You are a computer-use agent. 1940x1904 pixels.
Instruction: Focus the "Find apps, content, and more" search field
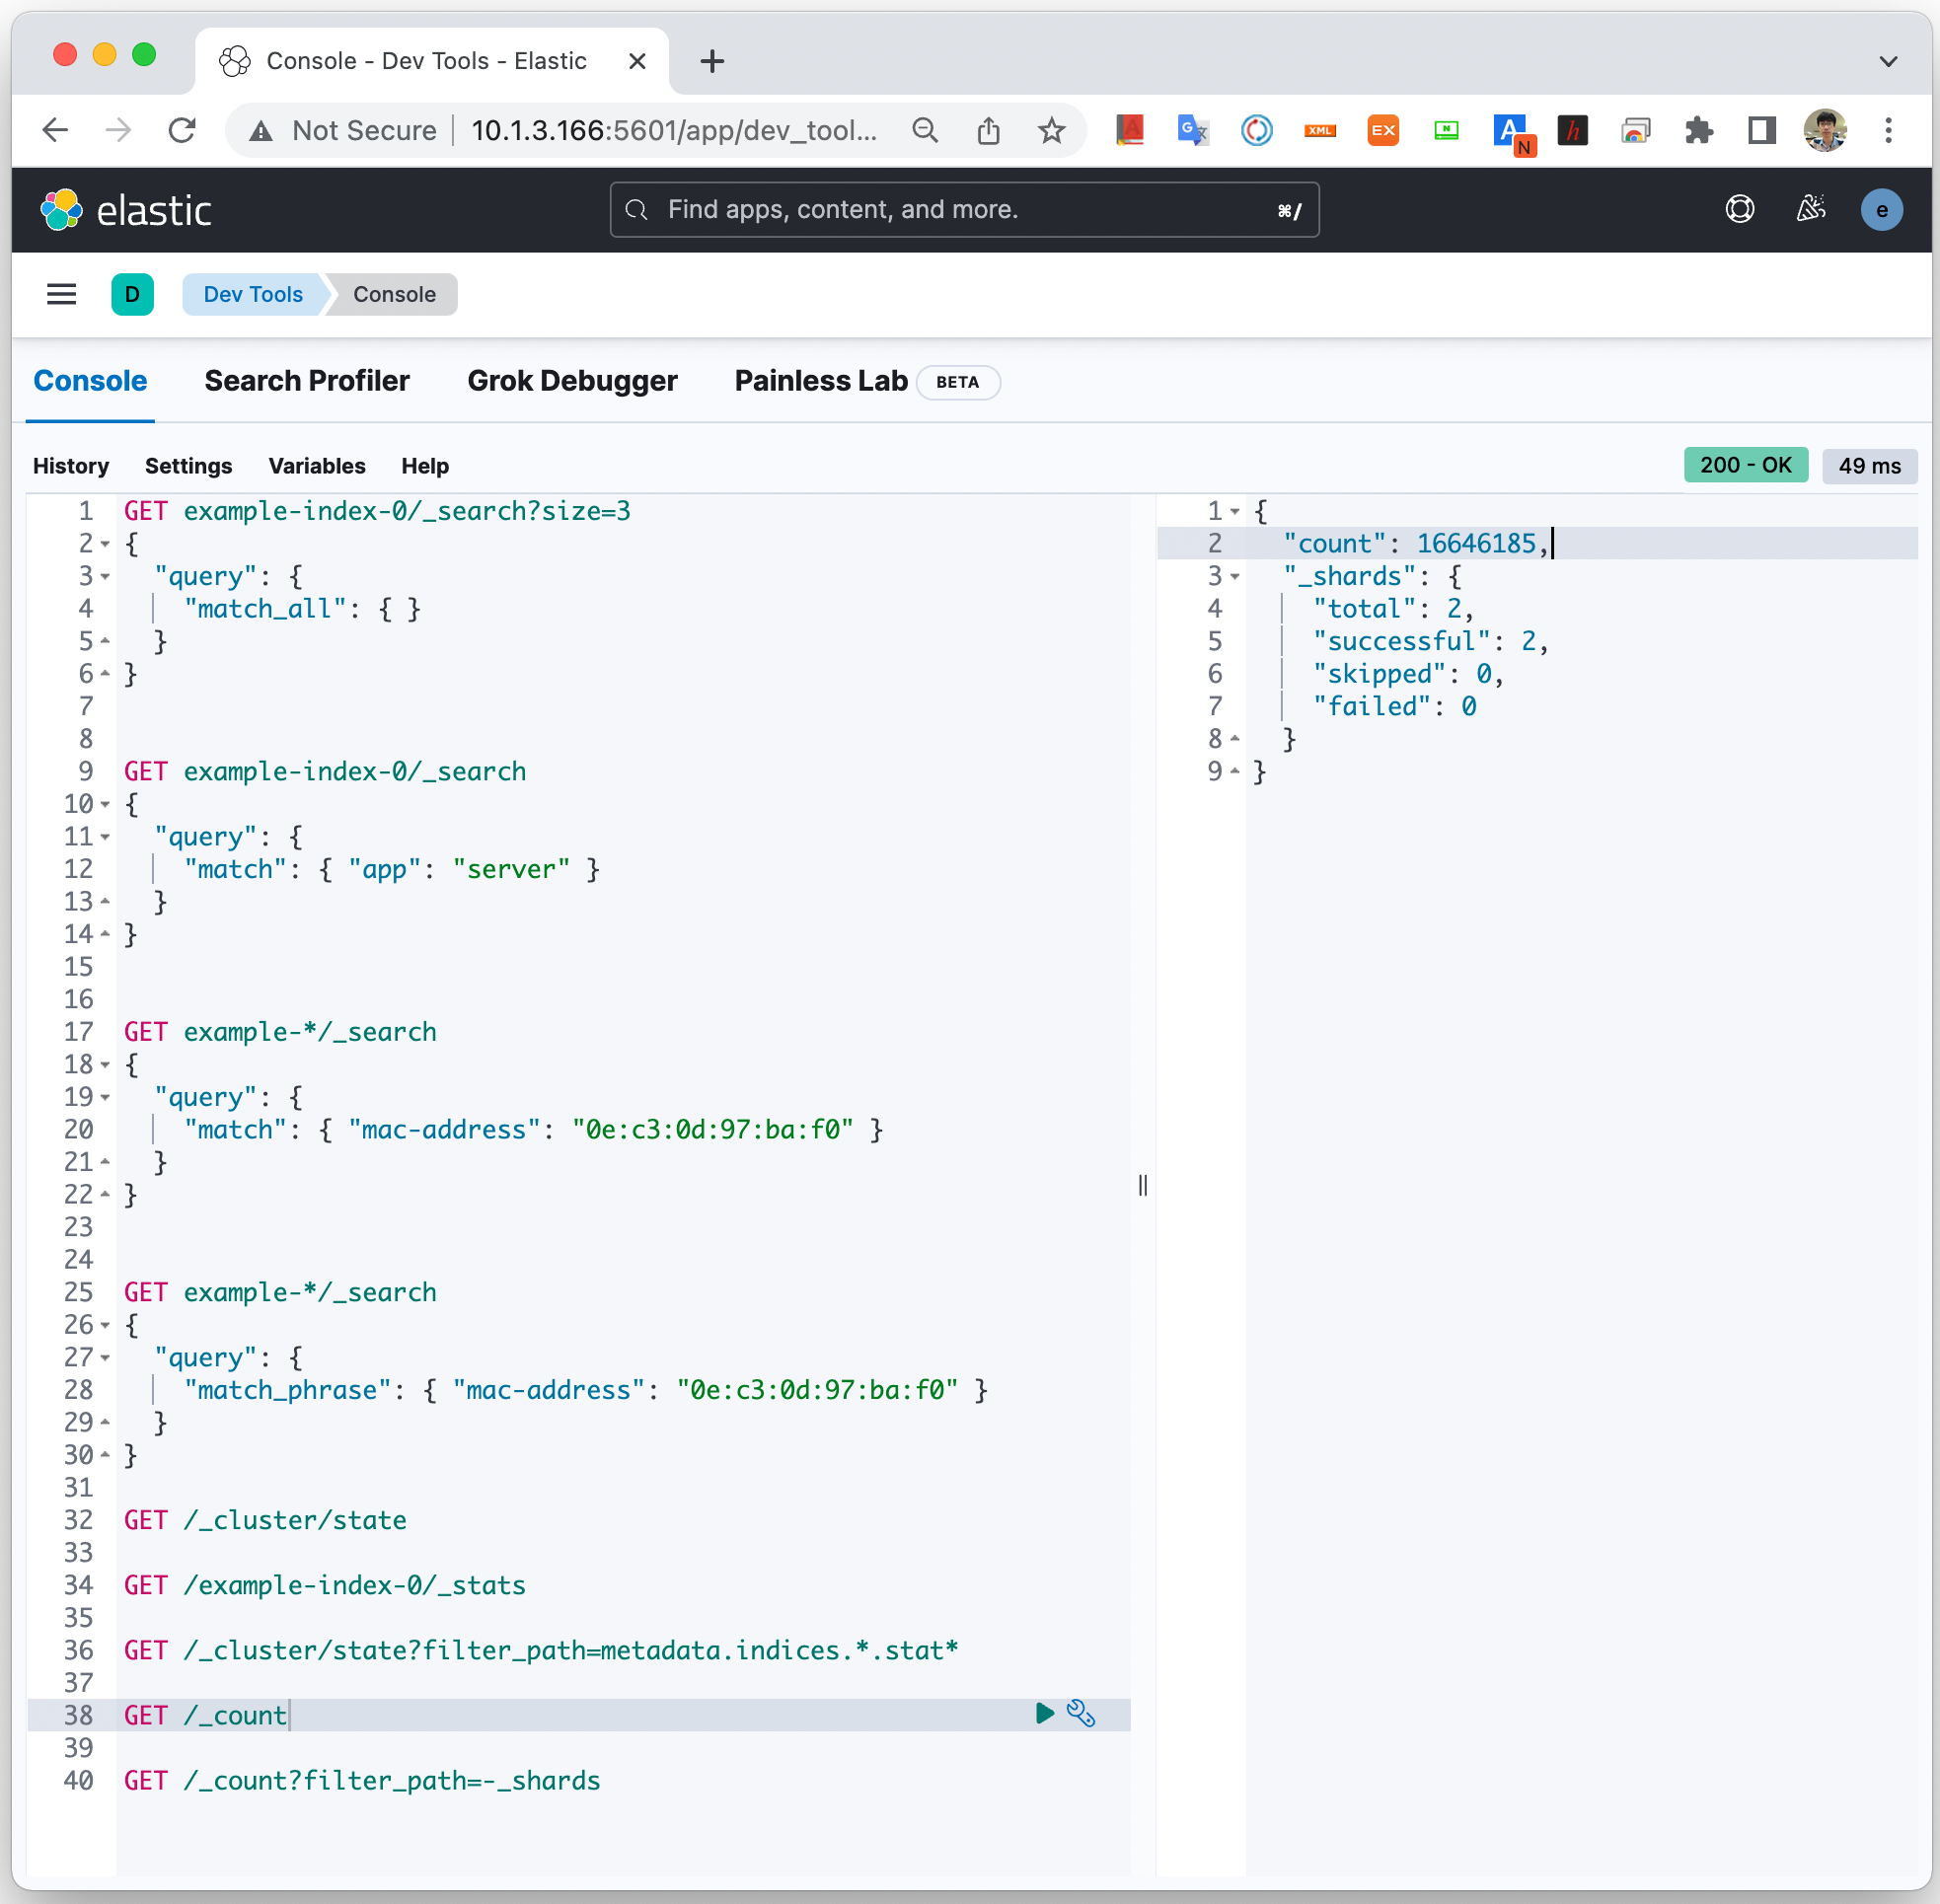point(963,210)
